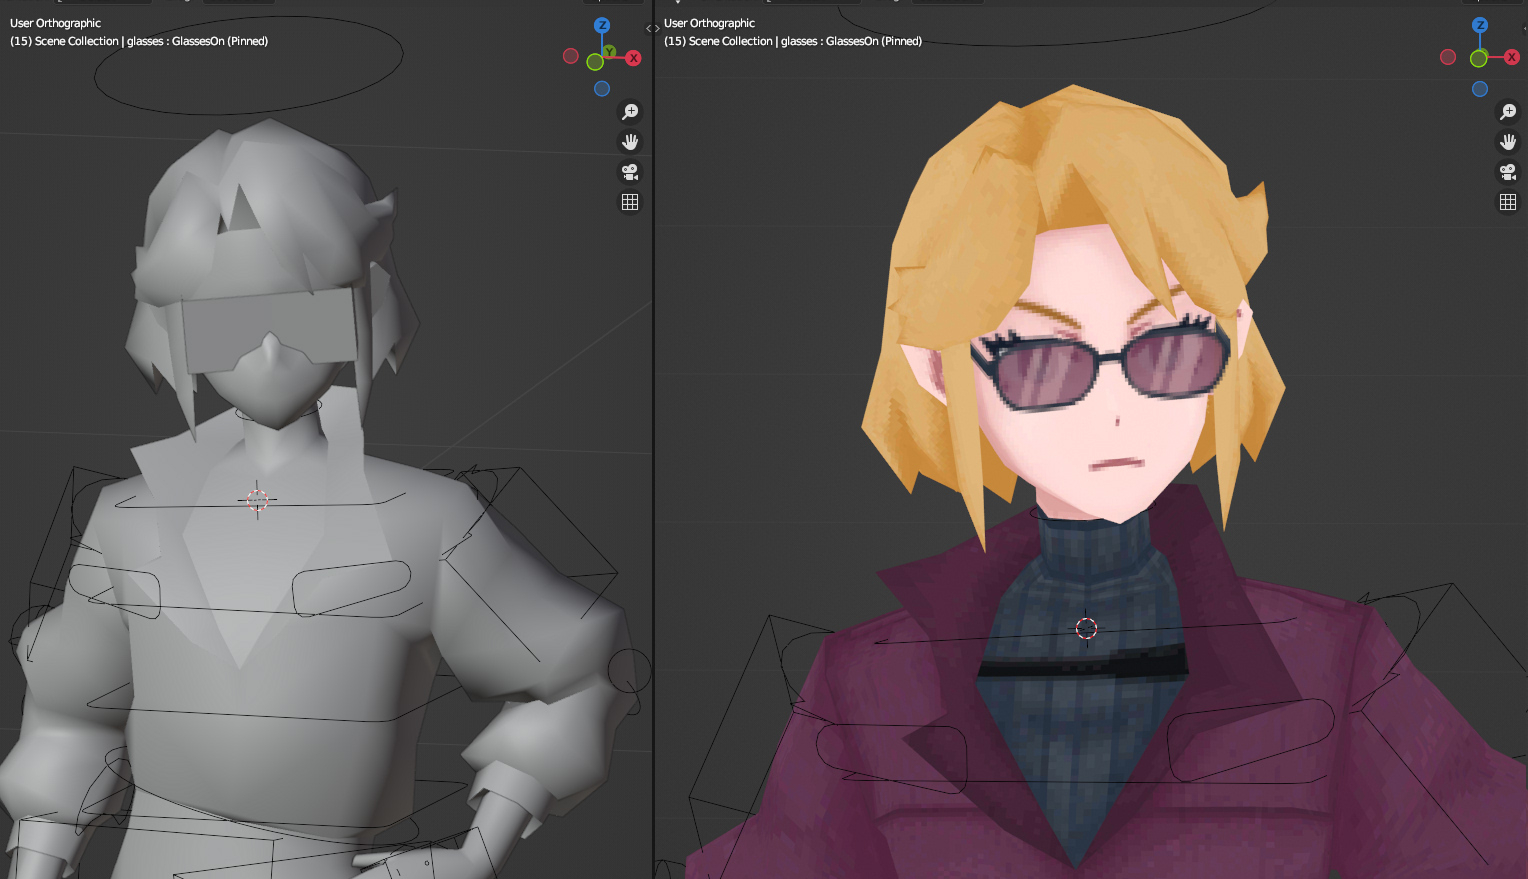Toggle camera view in the left viewport
1528x879 pixels.
pyautogui.click(x=630, y=172)
